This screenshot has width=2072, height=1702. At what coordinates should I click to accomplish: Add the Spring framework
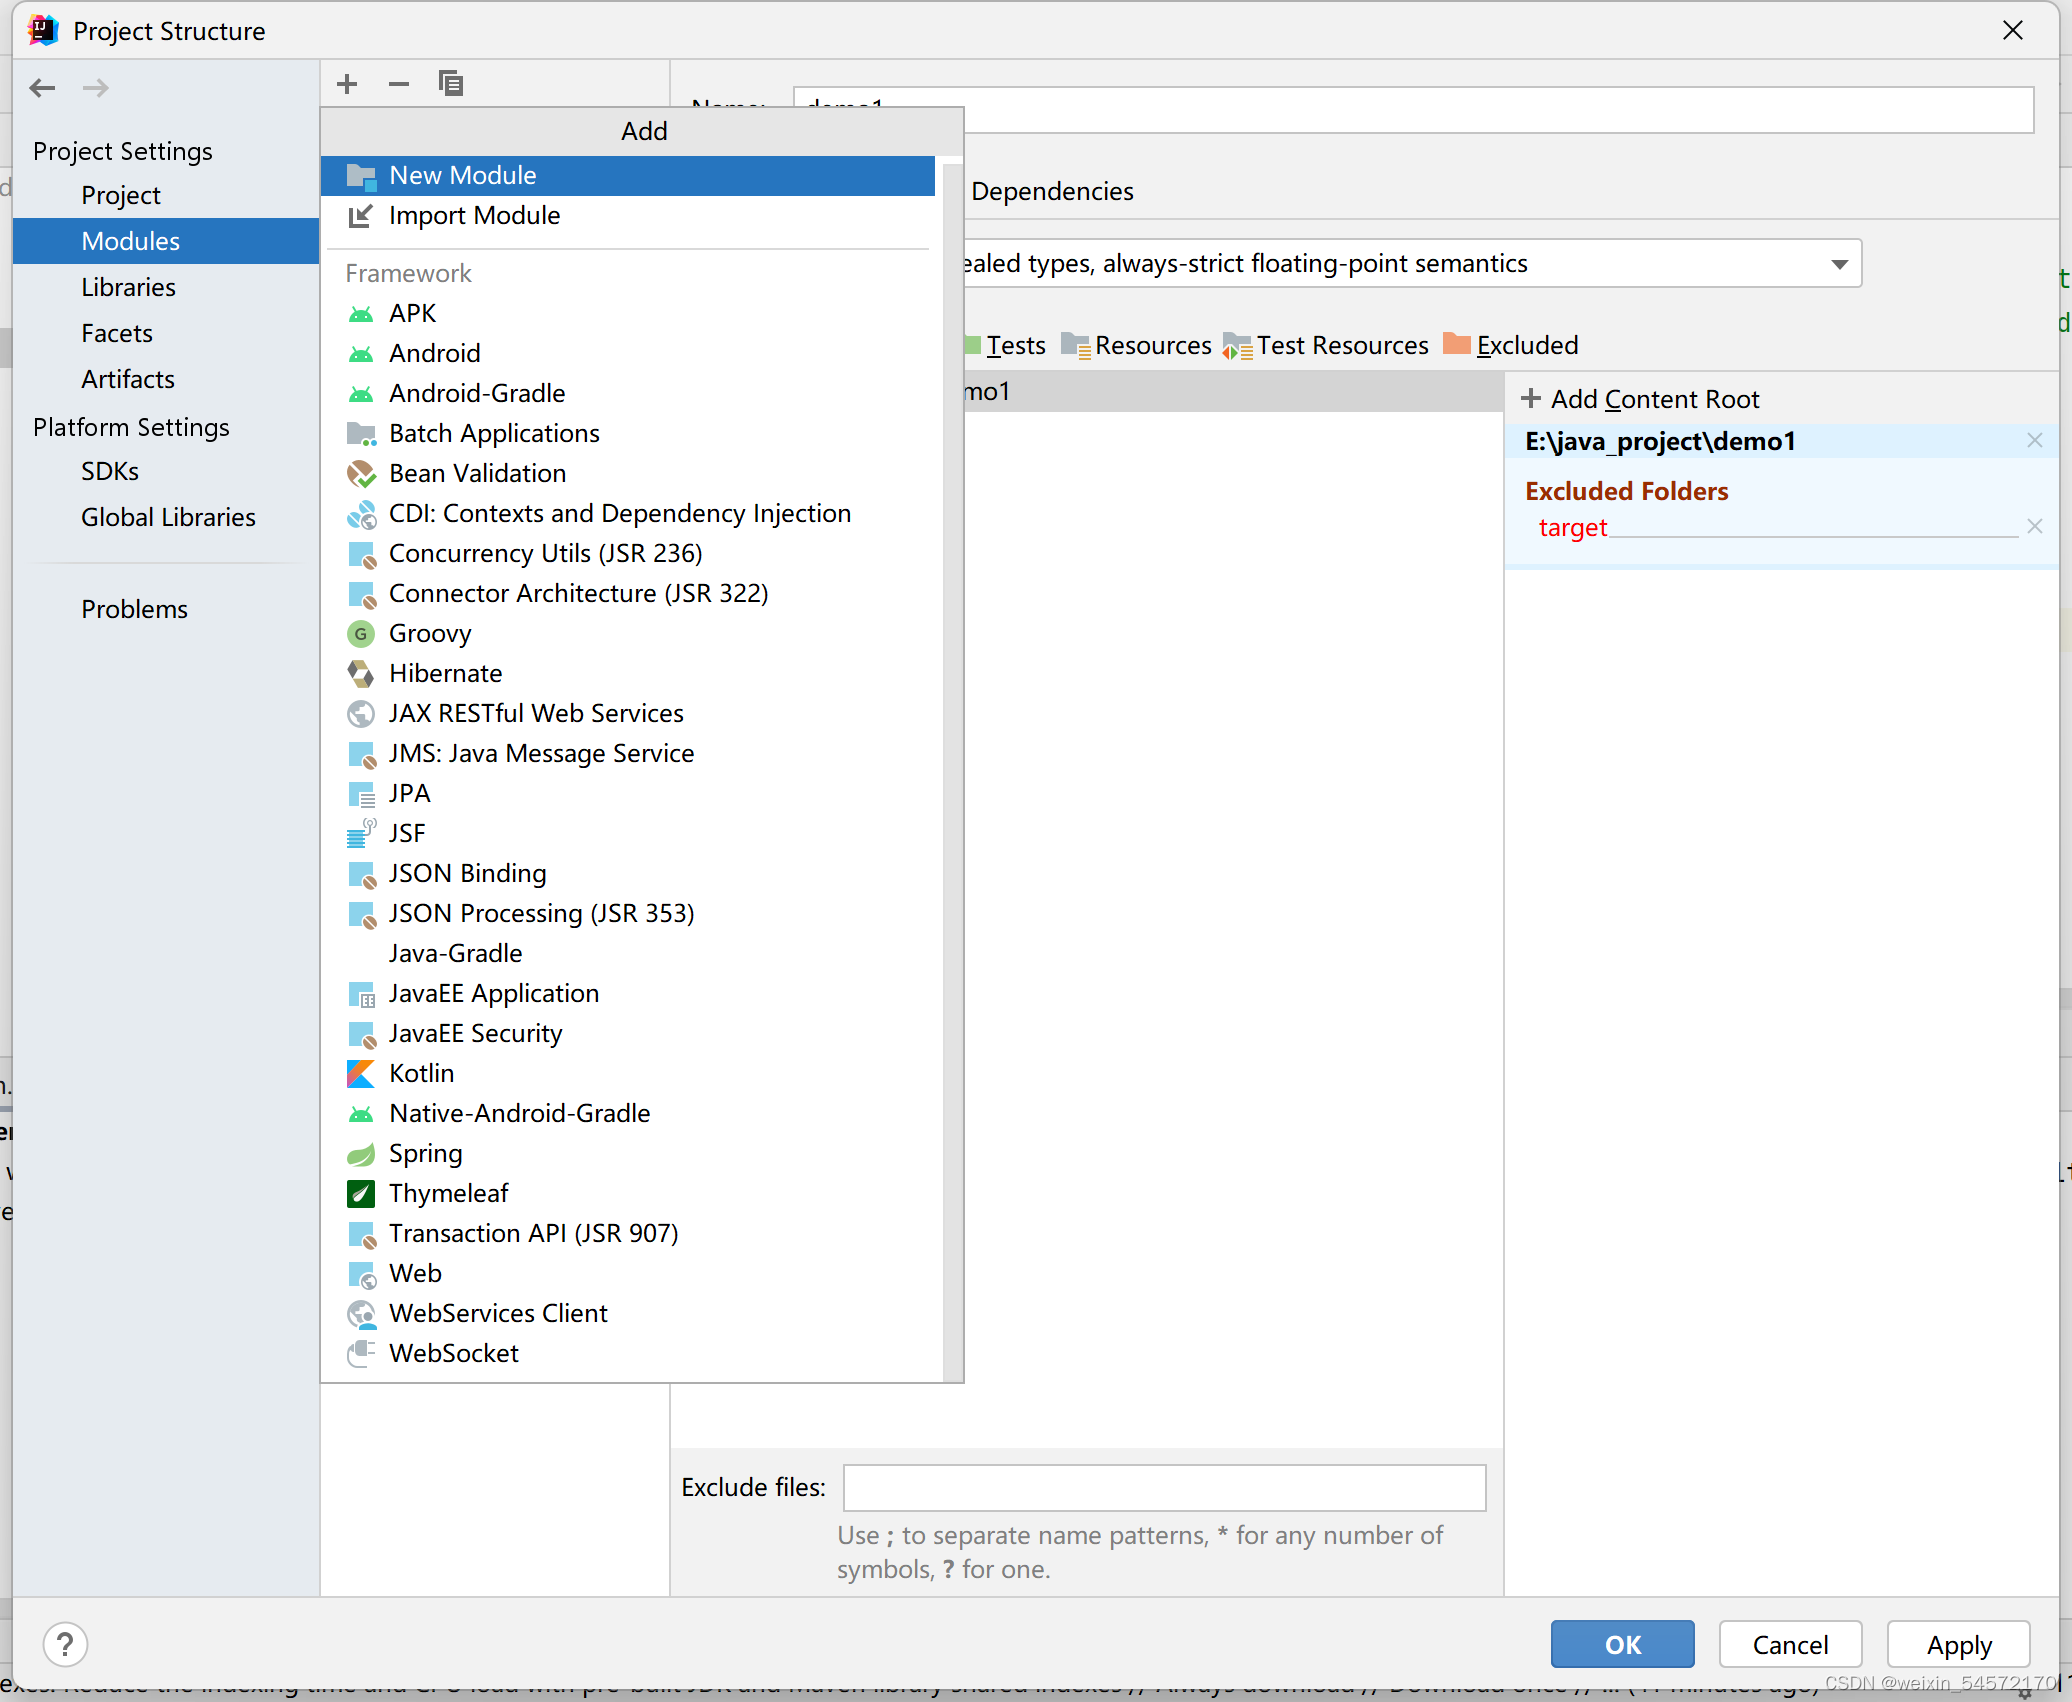425,1154
